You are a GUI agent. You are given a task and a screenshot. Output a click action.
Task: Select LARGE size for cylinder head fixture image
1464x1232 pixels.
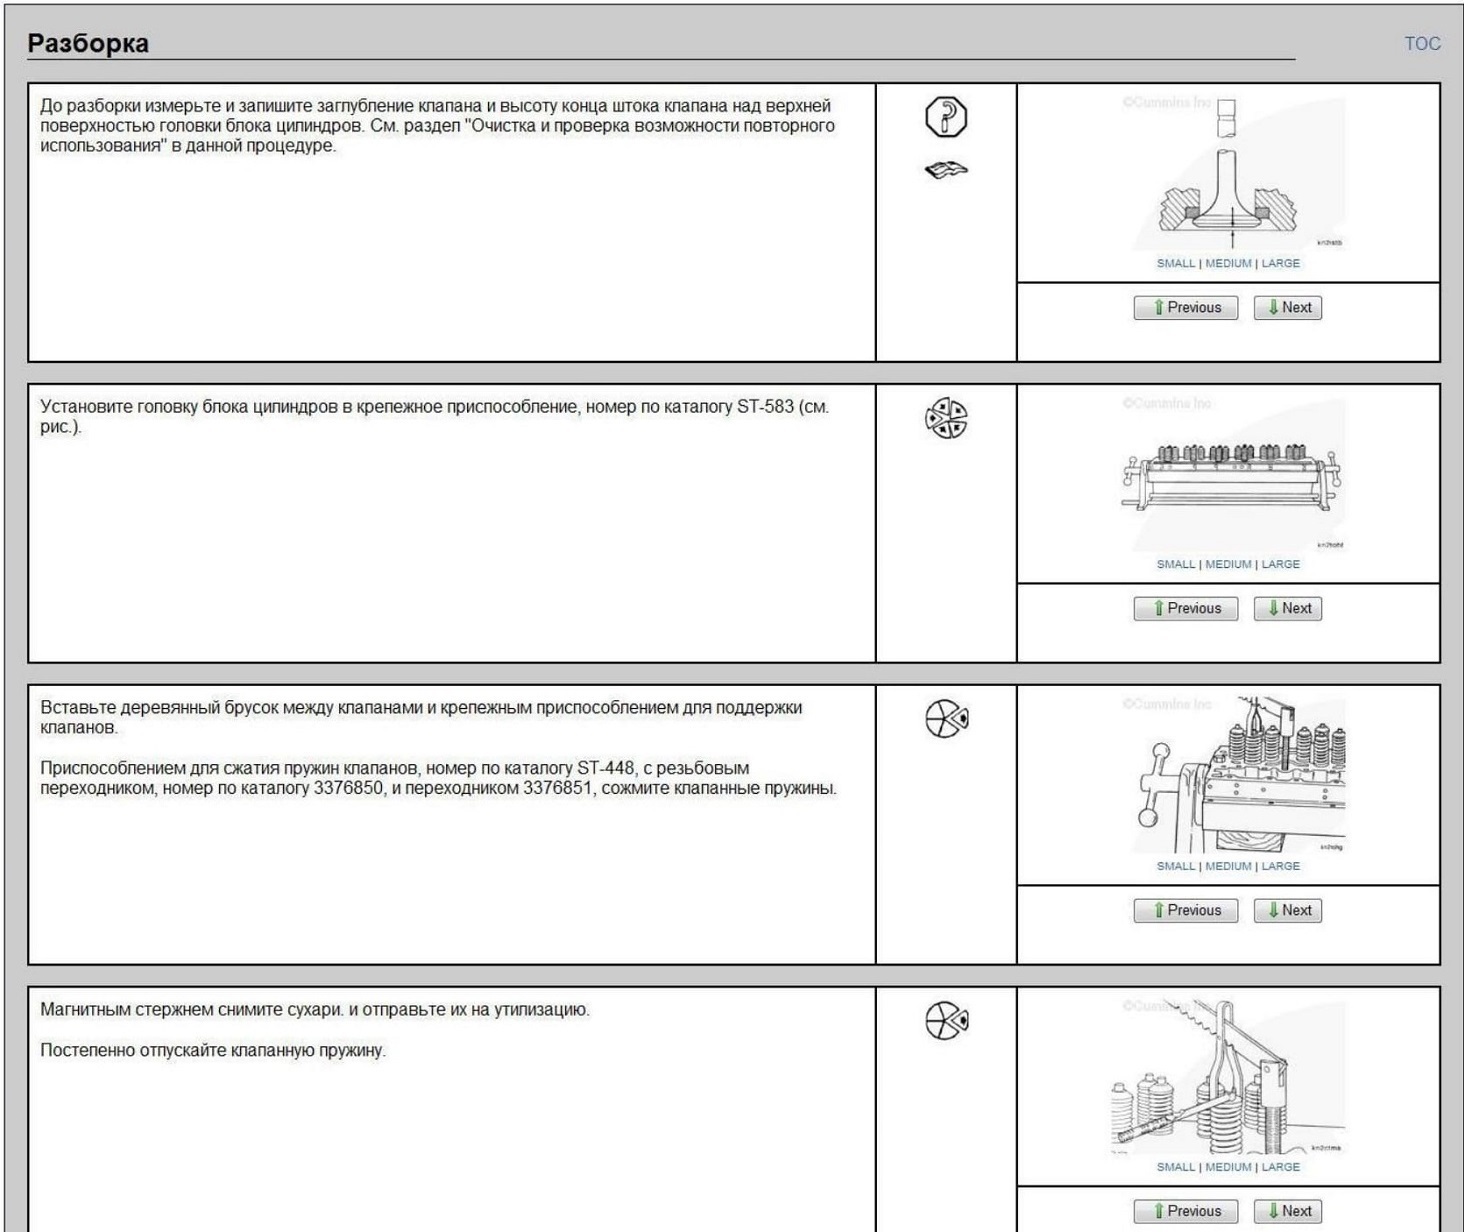tap(1281, 564)
